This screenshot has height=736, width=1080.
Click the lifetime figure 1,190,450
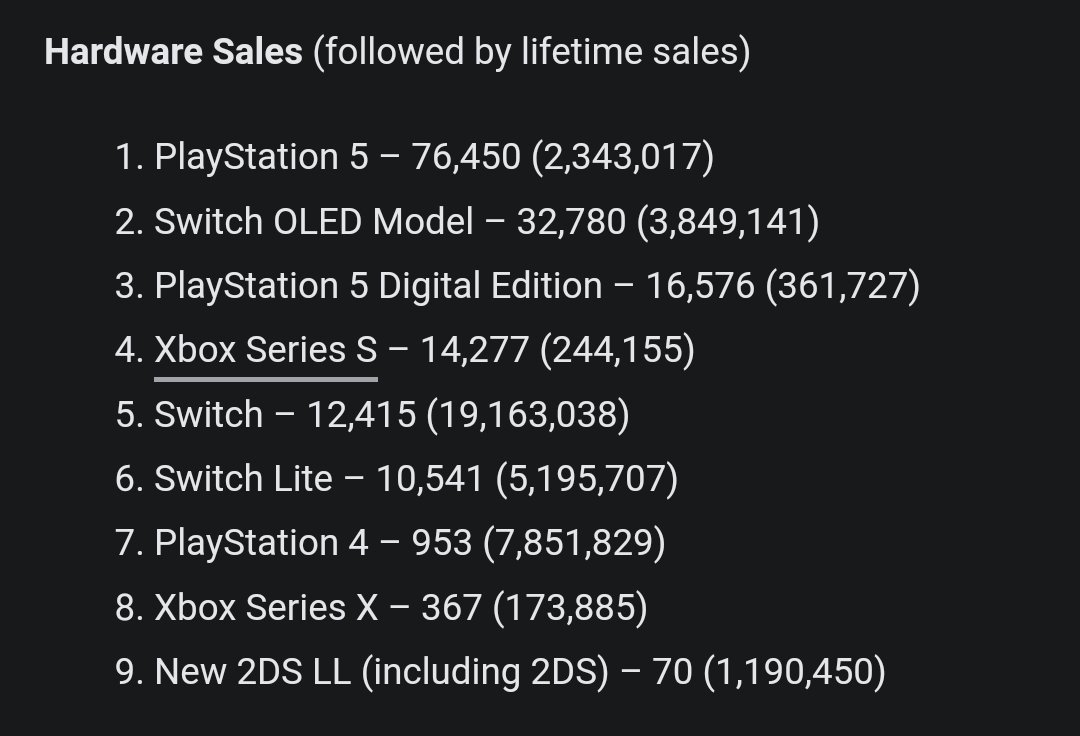795,671
